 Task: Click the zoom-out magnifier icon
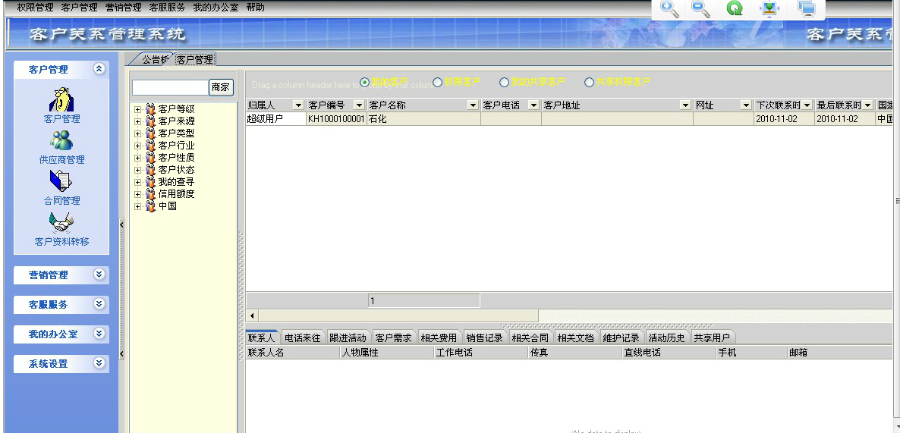point(701,9)
